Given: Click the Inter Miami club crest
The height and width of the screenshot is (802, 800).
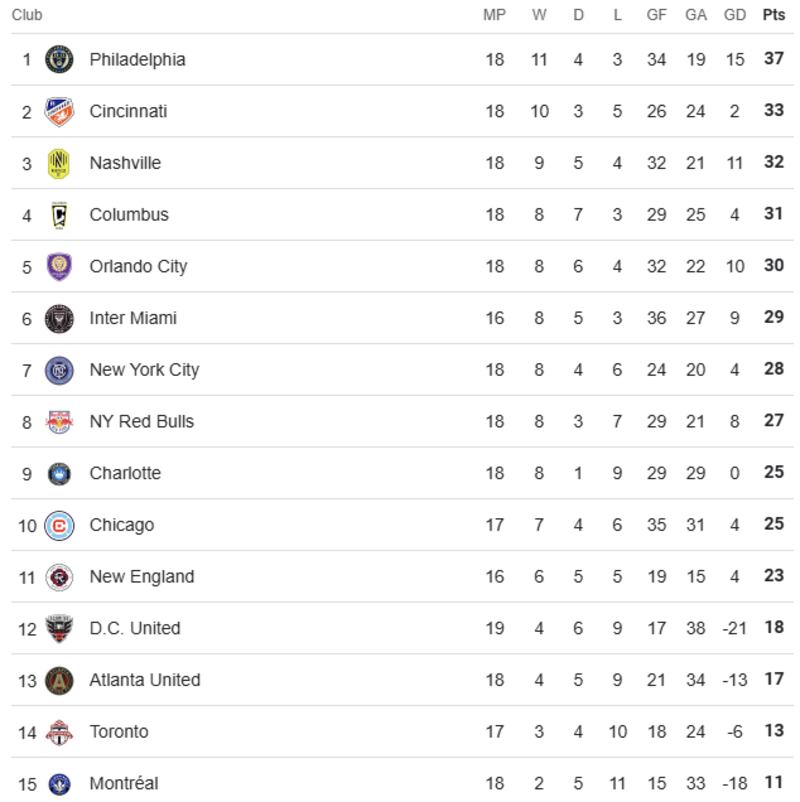Looking at the screenshot, I should click(59, 318).
